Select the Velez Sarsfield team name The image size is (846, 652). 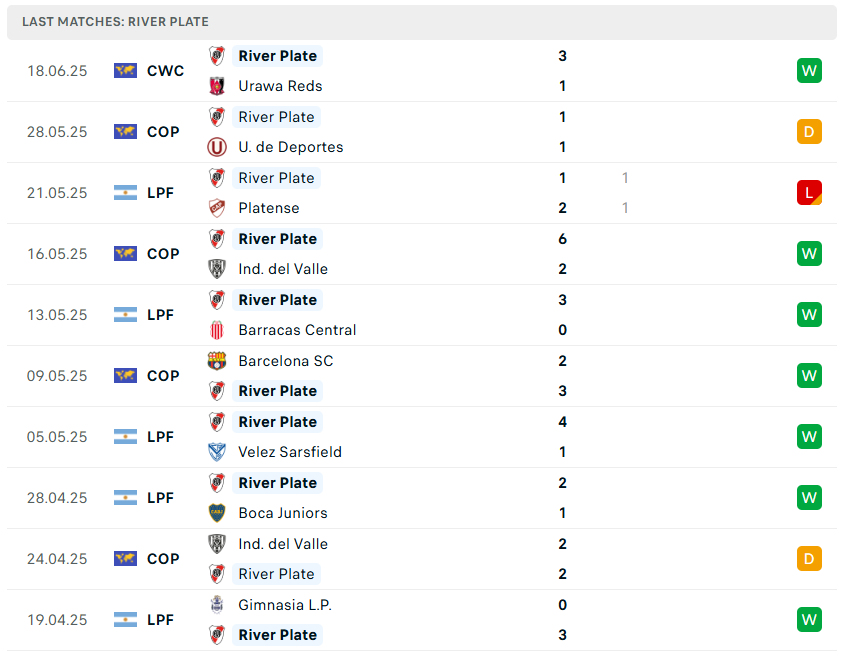(x=290, y=452)
